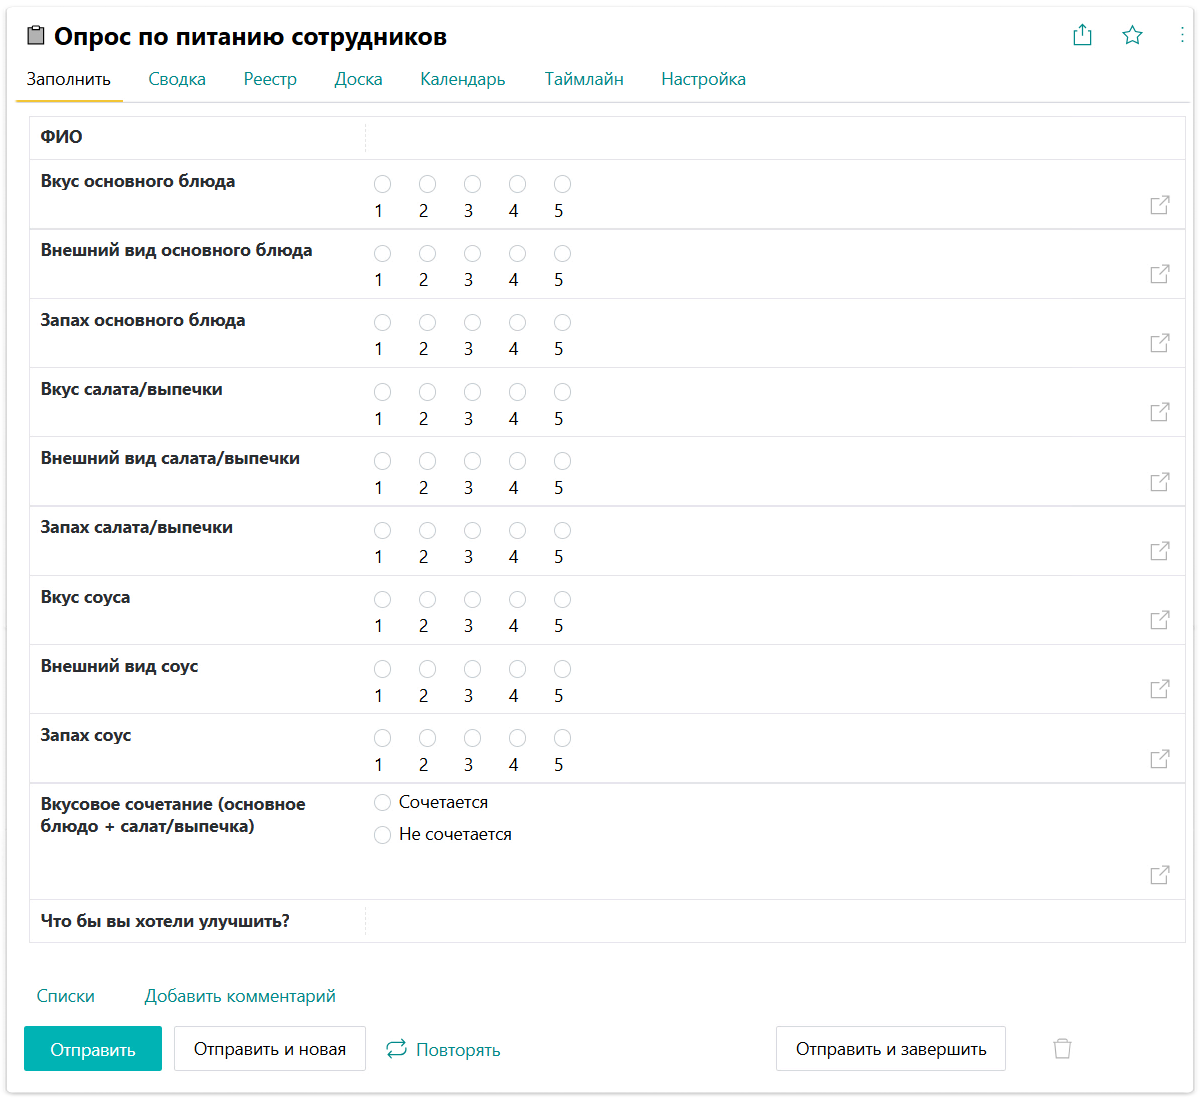Switch to the Сводка tab

[x=177, y=79]
